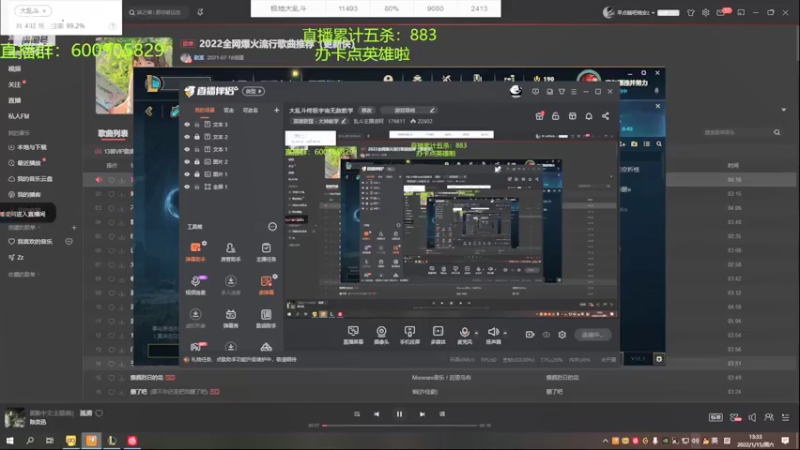The height and width of the screenshot is (450, 800).
Task: Expand speaker options arrow
Action: pyautogui.click(x=505, y=333)
